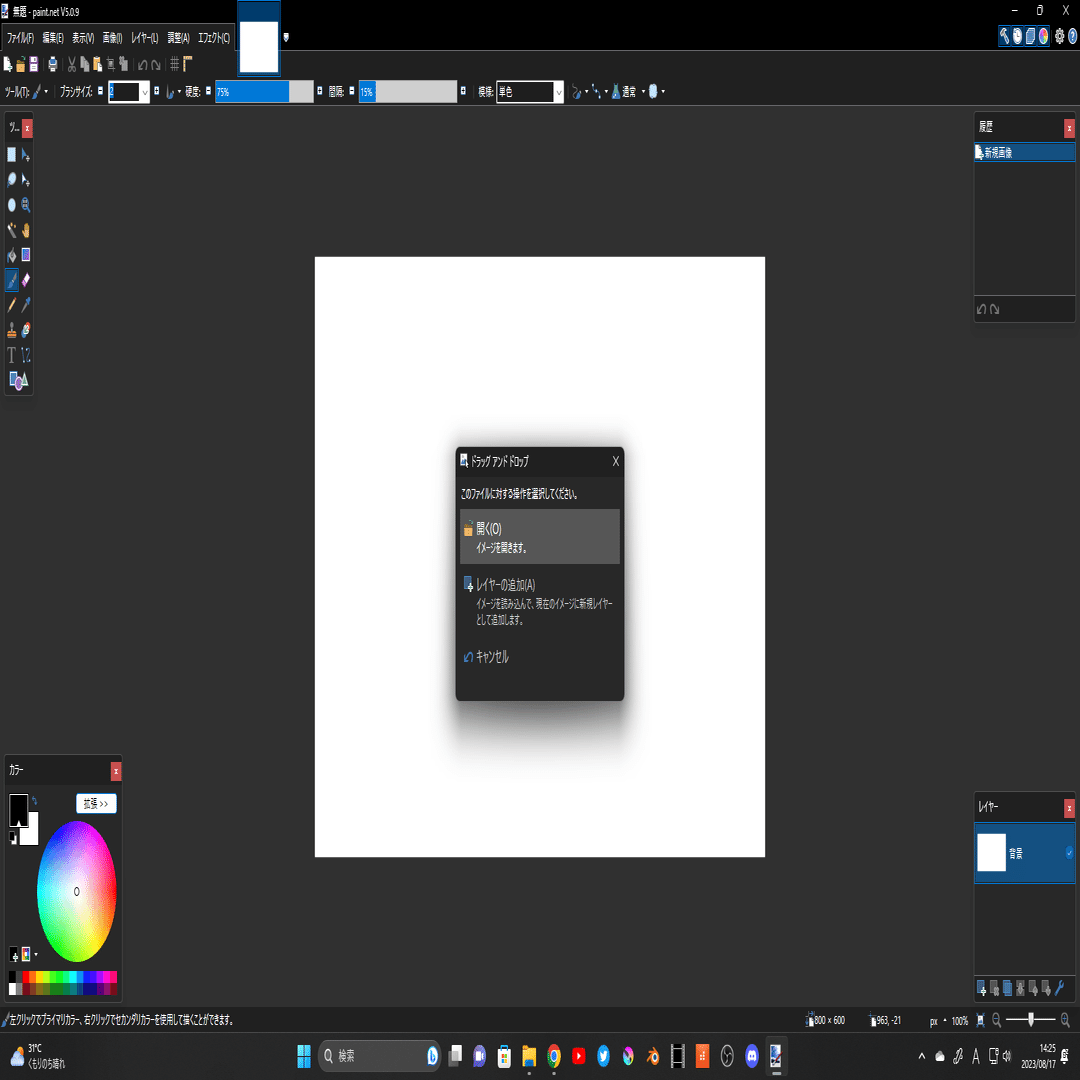Select the Move Selection tool
Screen dimensions: 1080x1080
[x=25, y=180]
